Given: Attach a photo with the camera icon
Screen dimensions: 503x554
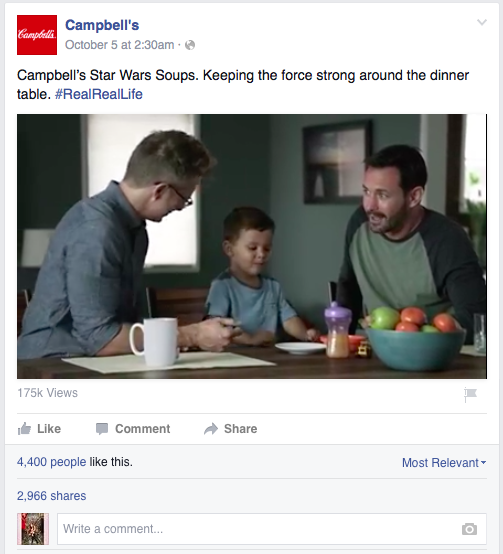Looking at the screenshot, I should [x=469, y=529].
